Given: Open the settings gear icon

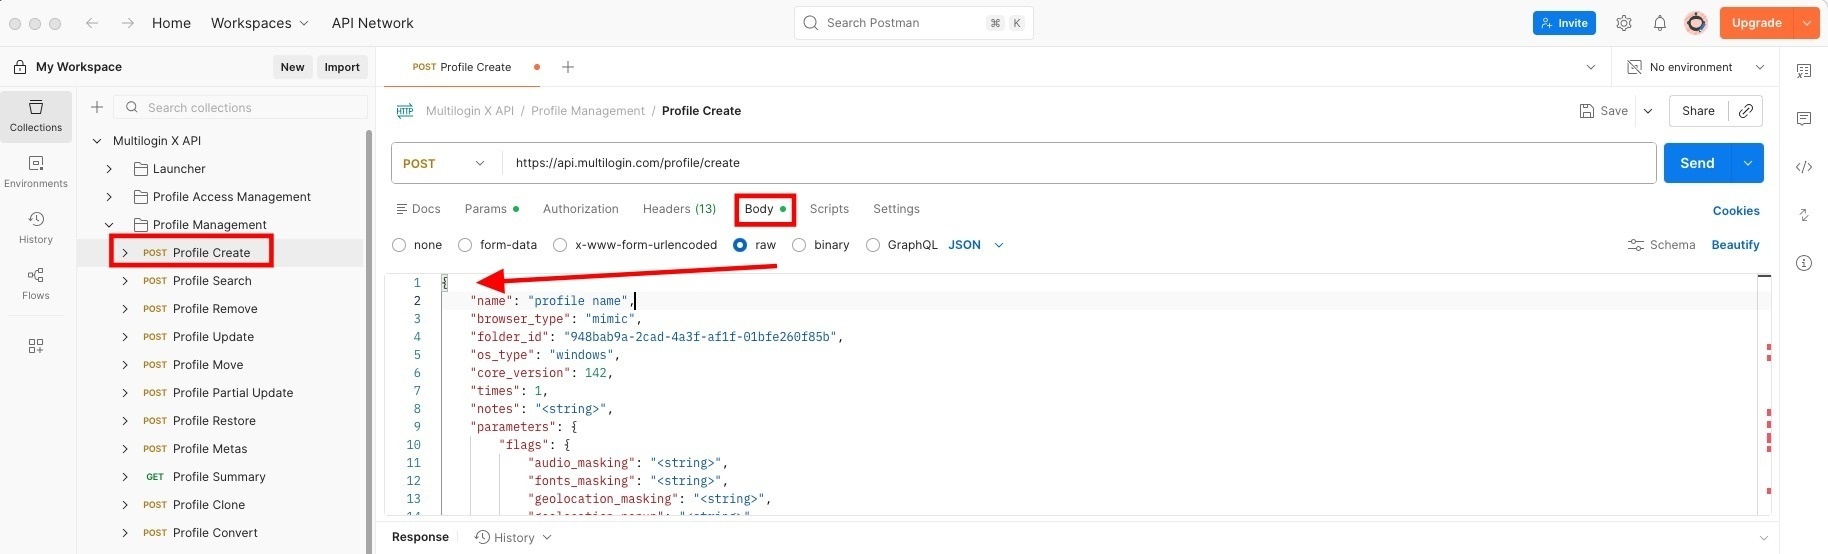Looking at the screenshot, I should 1624,23.
